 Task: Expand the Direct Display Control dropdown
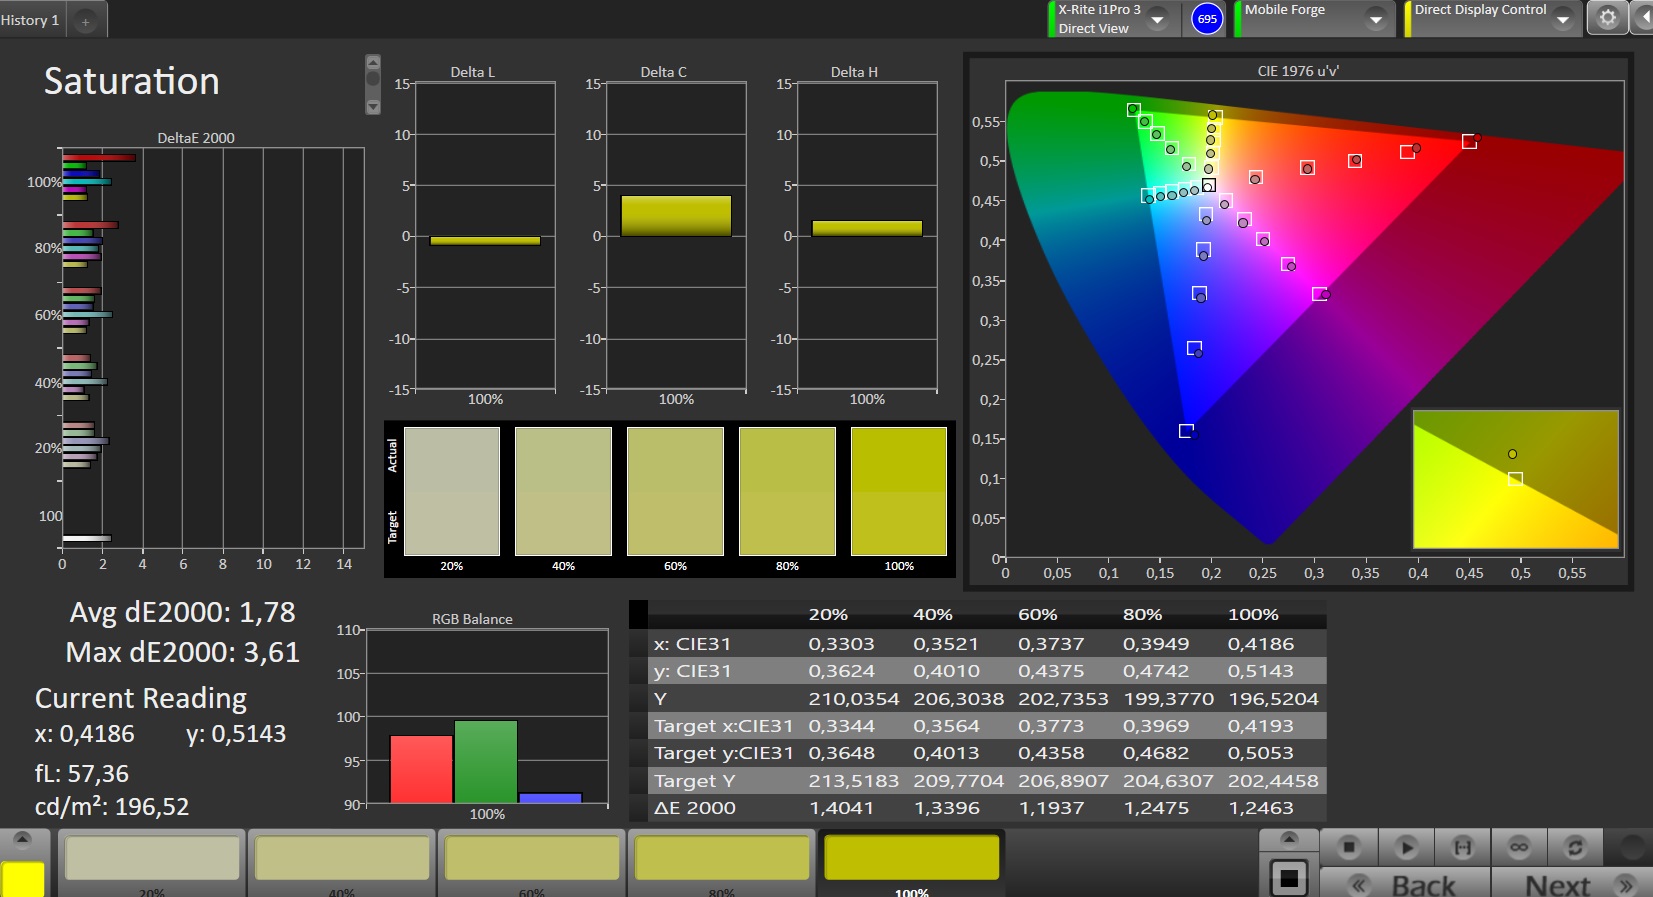coord(1562,19)
